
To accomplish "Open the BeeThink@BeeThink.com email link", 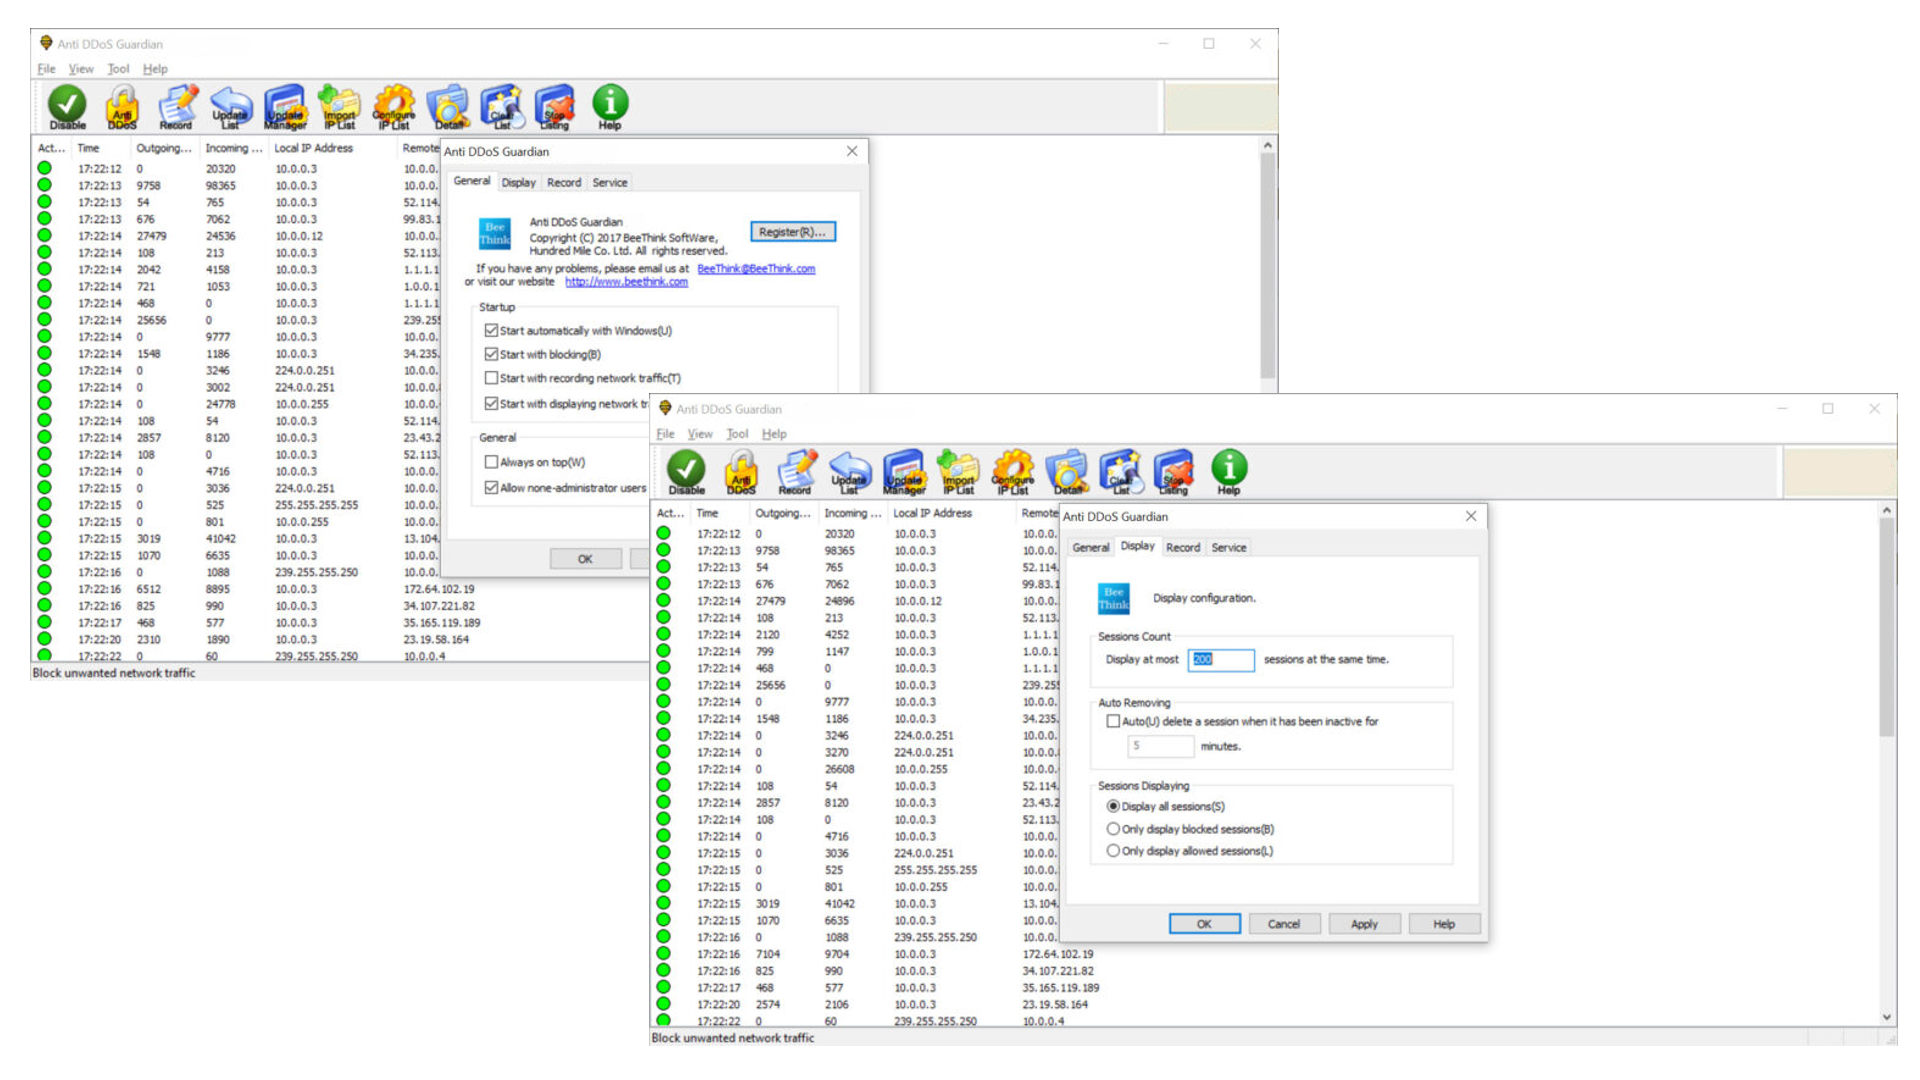I will click(756, 269).
